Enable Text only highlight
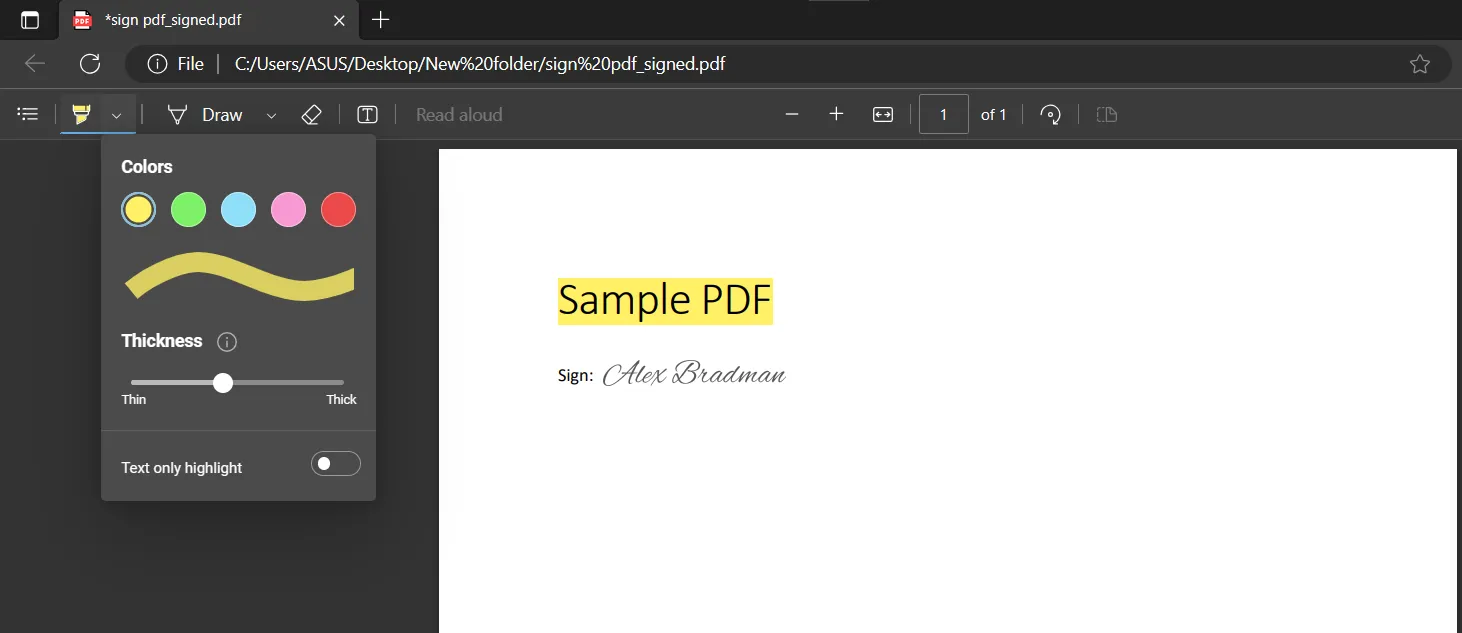The width and height of the screenshot is (1462, 633). pos(335,463)
